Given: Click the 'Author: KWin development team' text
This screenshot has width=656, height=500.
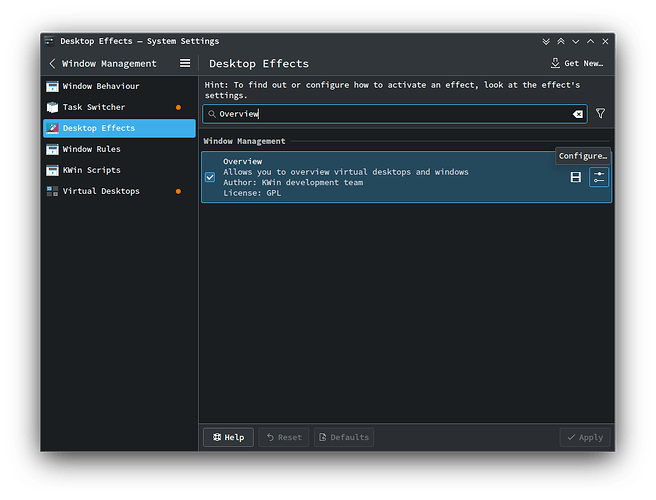Looking at the screenshot, I should (293, 182).
